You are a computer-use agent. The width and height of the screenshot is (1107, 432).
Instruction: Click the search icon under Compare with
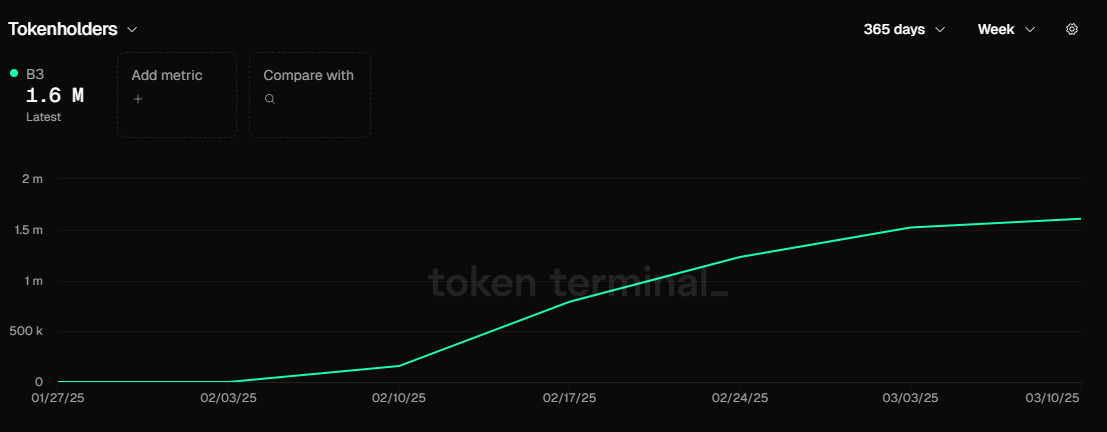tap(269, 99)
